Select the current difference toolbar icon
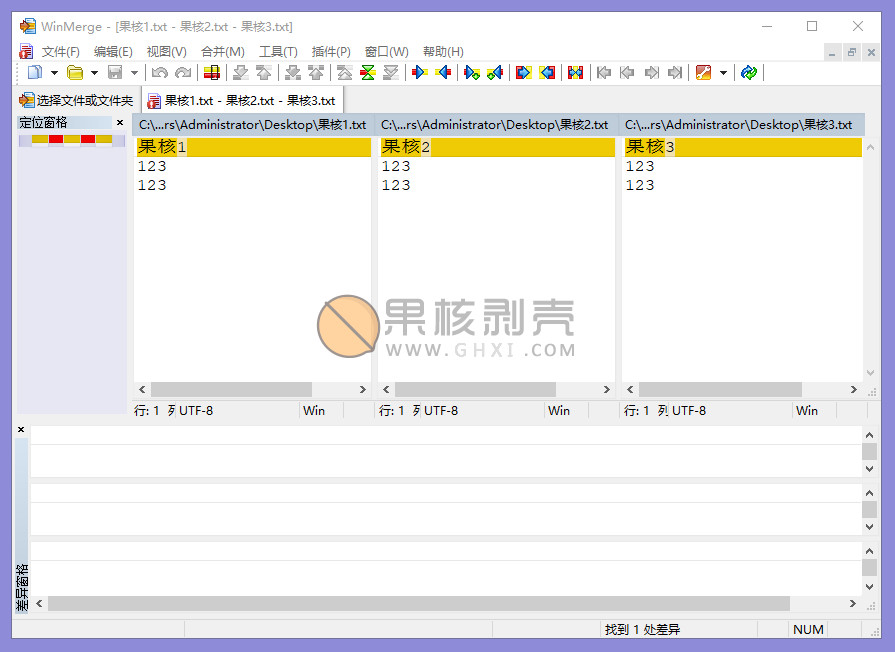This screenshot has width=895, height=652. click(211, 72)
